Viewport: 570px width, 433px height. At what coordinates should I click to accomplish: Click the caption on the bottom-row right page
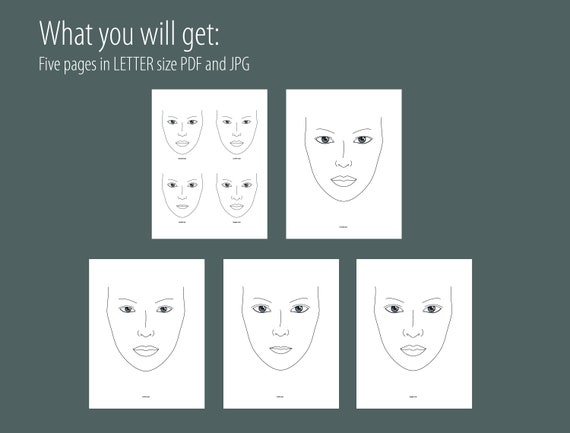click(414, 397)
